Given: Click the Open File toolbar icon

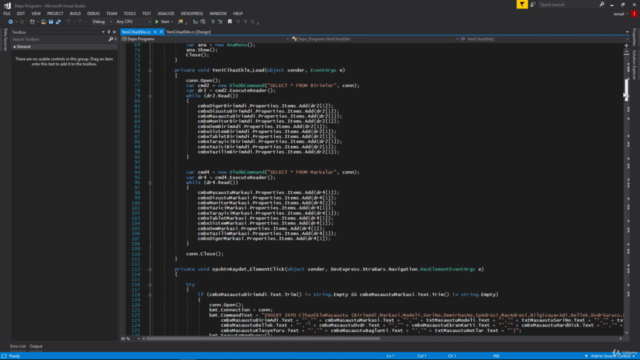Looking at the screenshot, I should pos(44,22).
